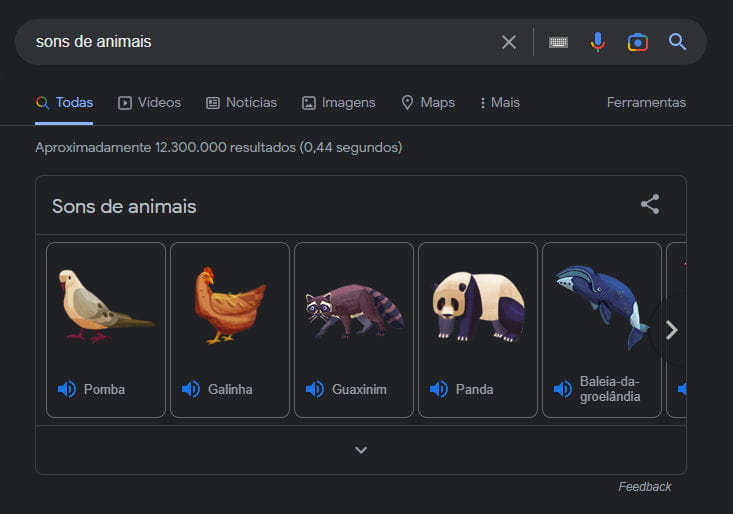The height and width of the screenshot is (514, 733).
Task: Click the magnifying glass search icon
Action: coord(677,42)
